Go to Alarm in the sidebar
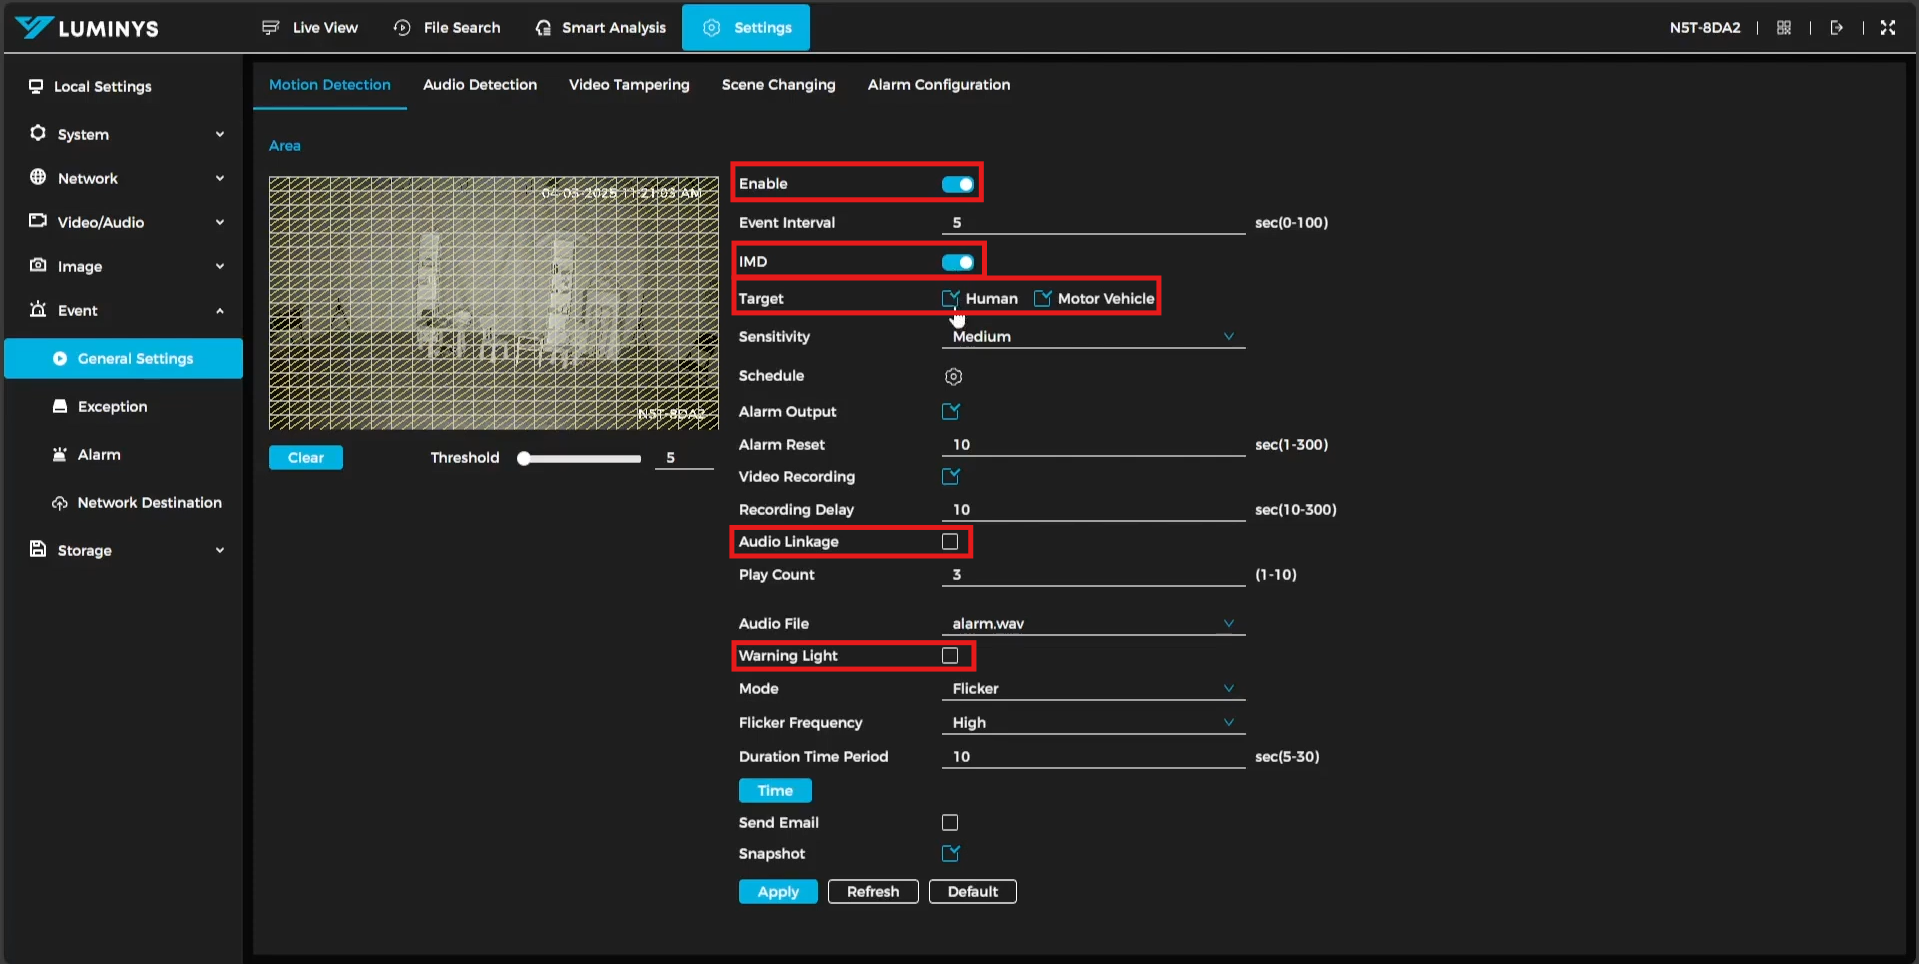This screenshot has height=964, width=1919. pos(99,455)
